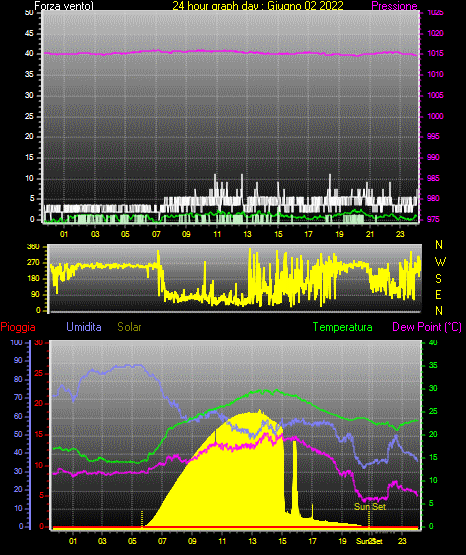This screenshot has height=555, width=466.
Task: Click the S wind direction letter
Action: point(438,279)
